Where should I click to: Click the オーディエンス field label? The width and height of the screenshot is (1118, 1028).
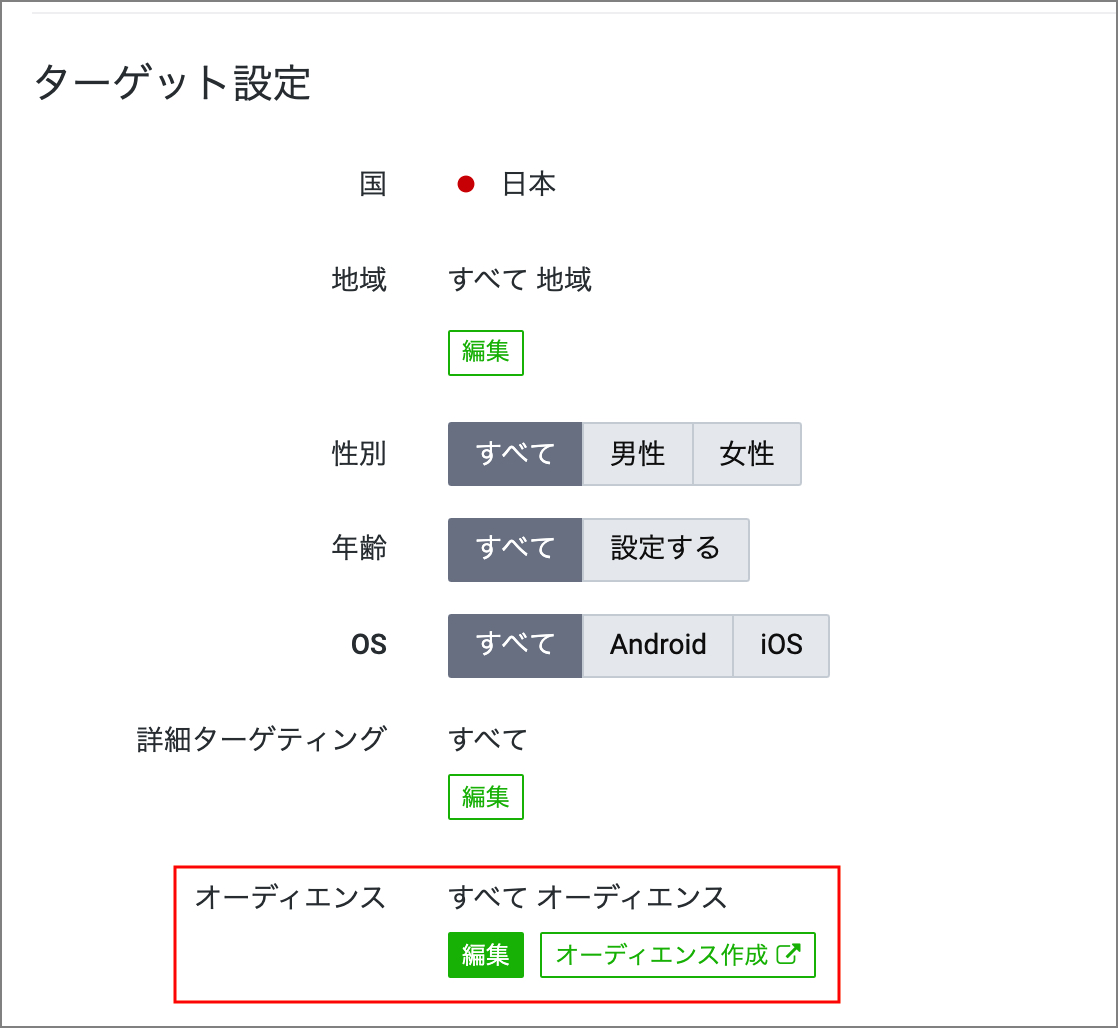click(x=290, y=898)
